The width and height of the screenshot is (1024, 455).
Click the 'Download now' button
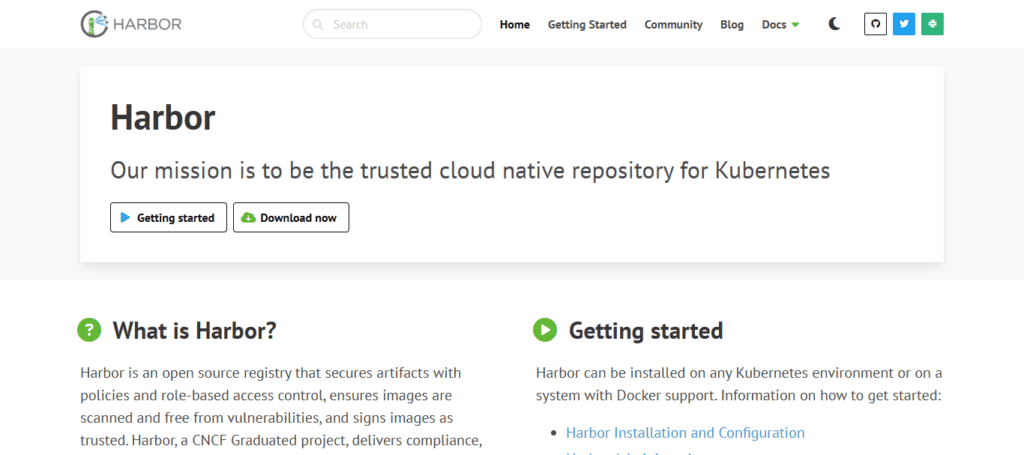coord(291,217)
